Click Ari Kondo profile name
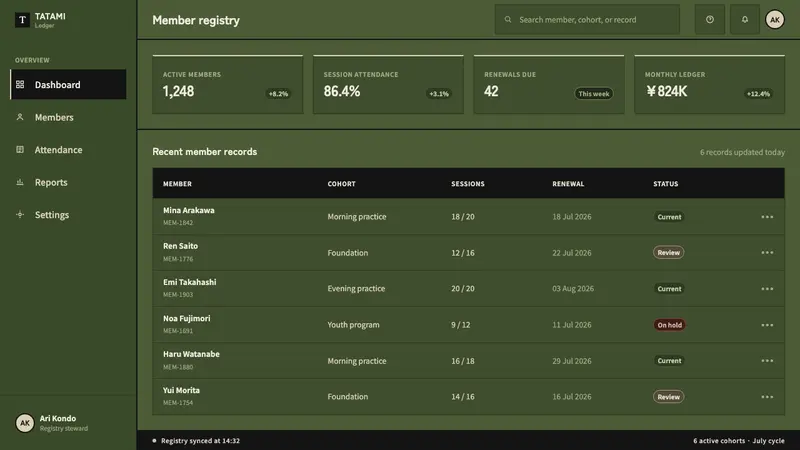This screenshot has height=450, width=800. click(x=58, y=418)
